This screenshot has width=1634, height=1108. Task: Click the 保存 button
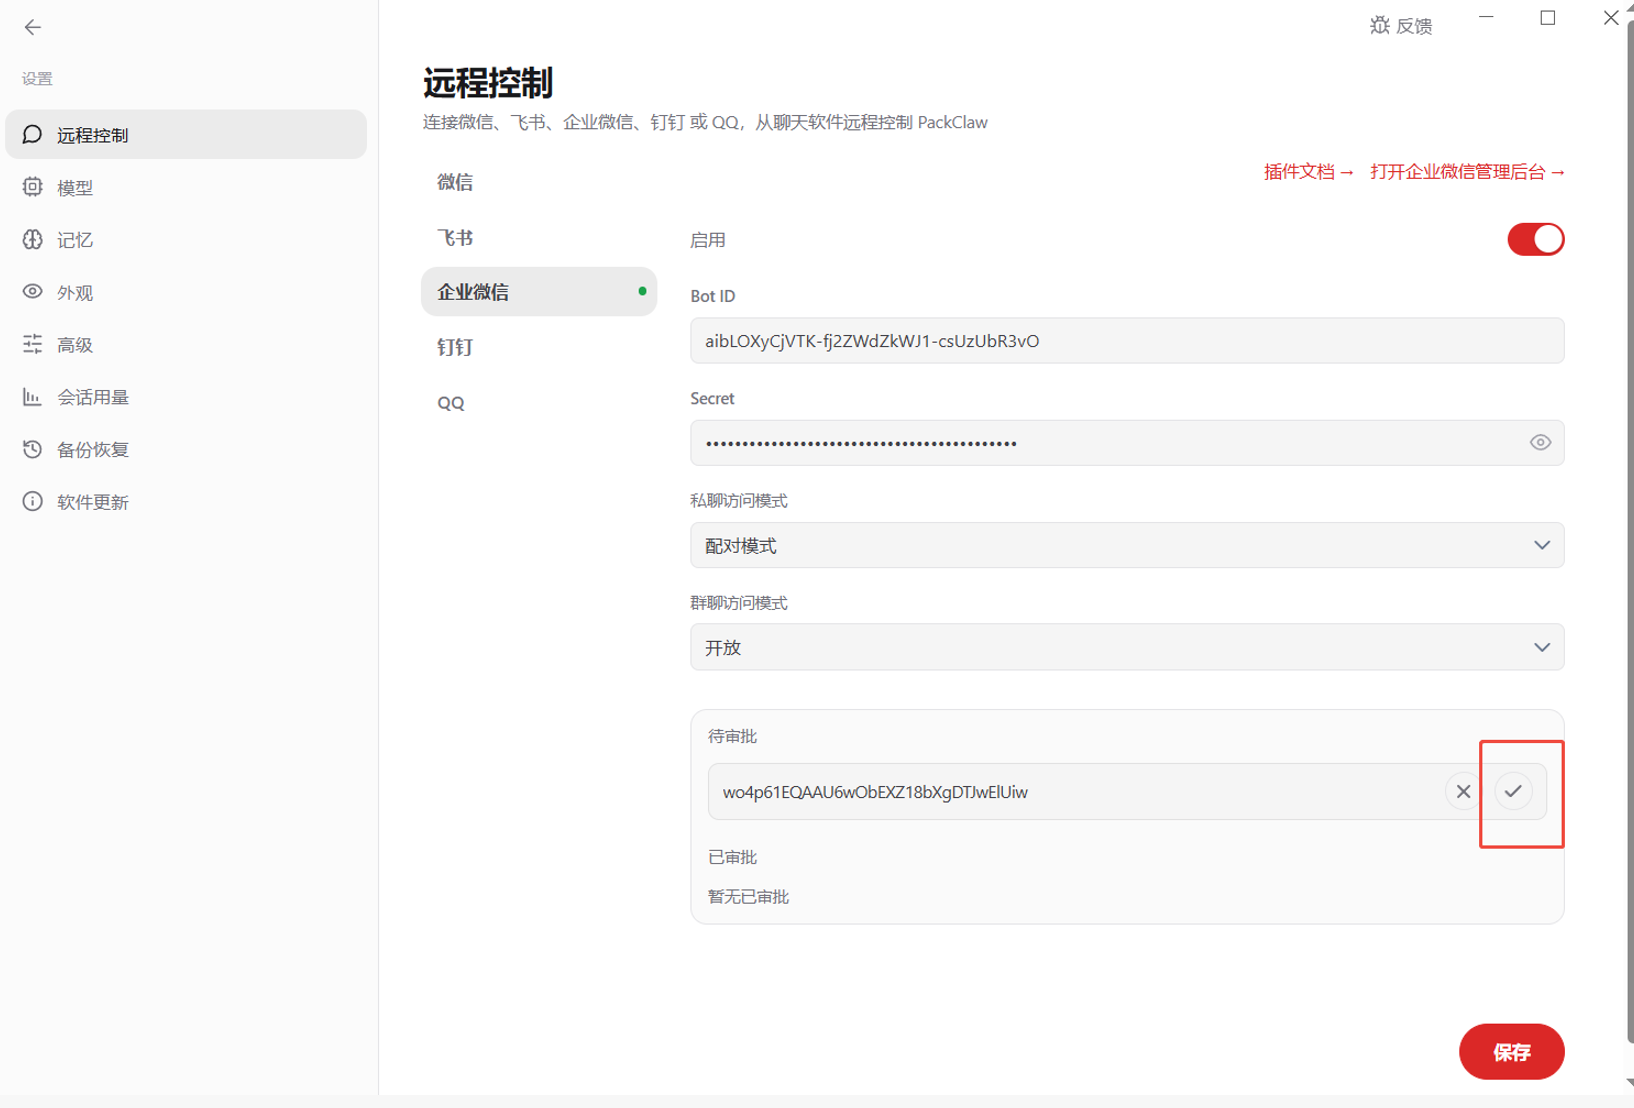1511,1051
